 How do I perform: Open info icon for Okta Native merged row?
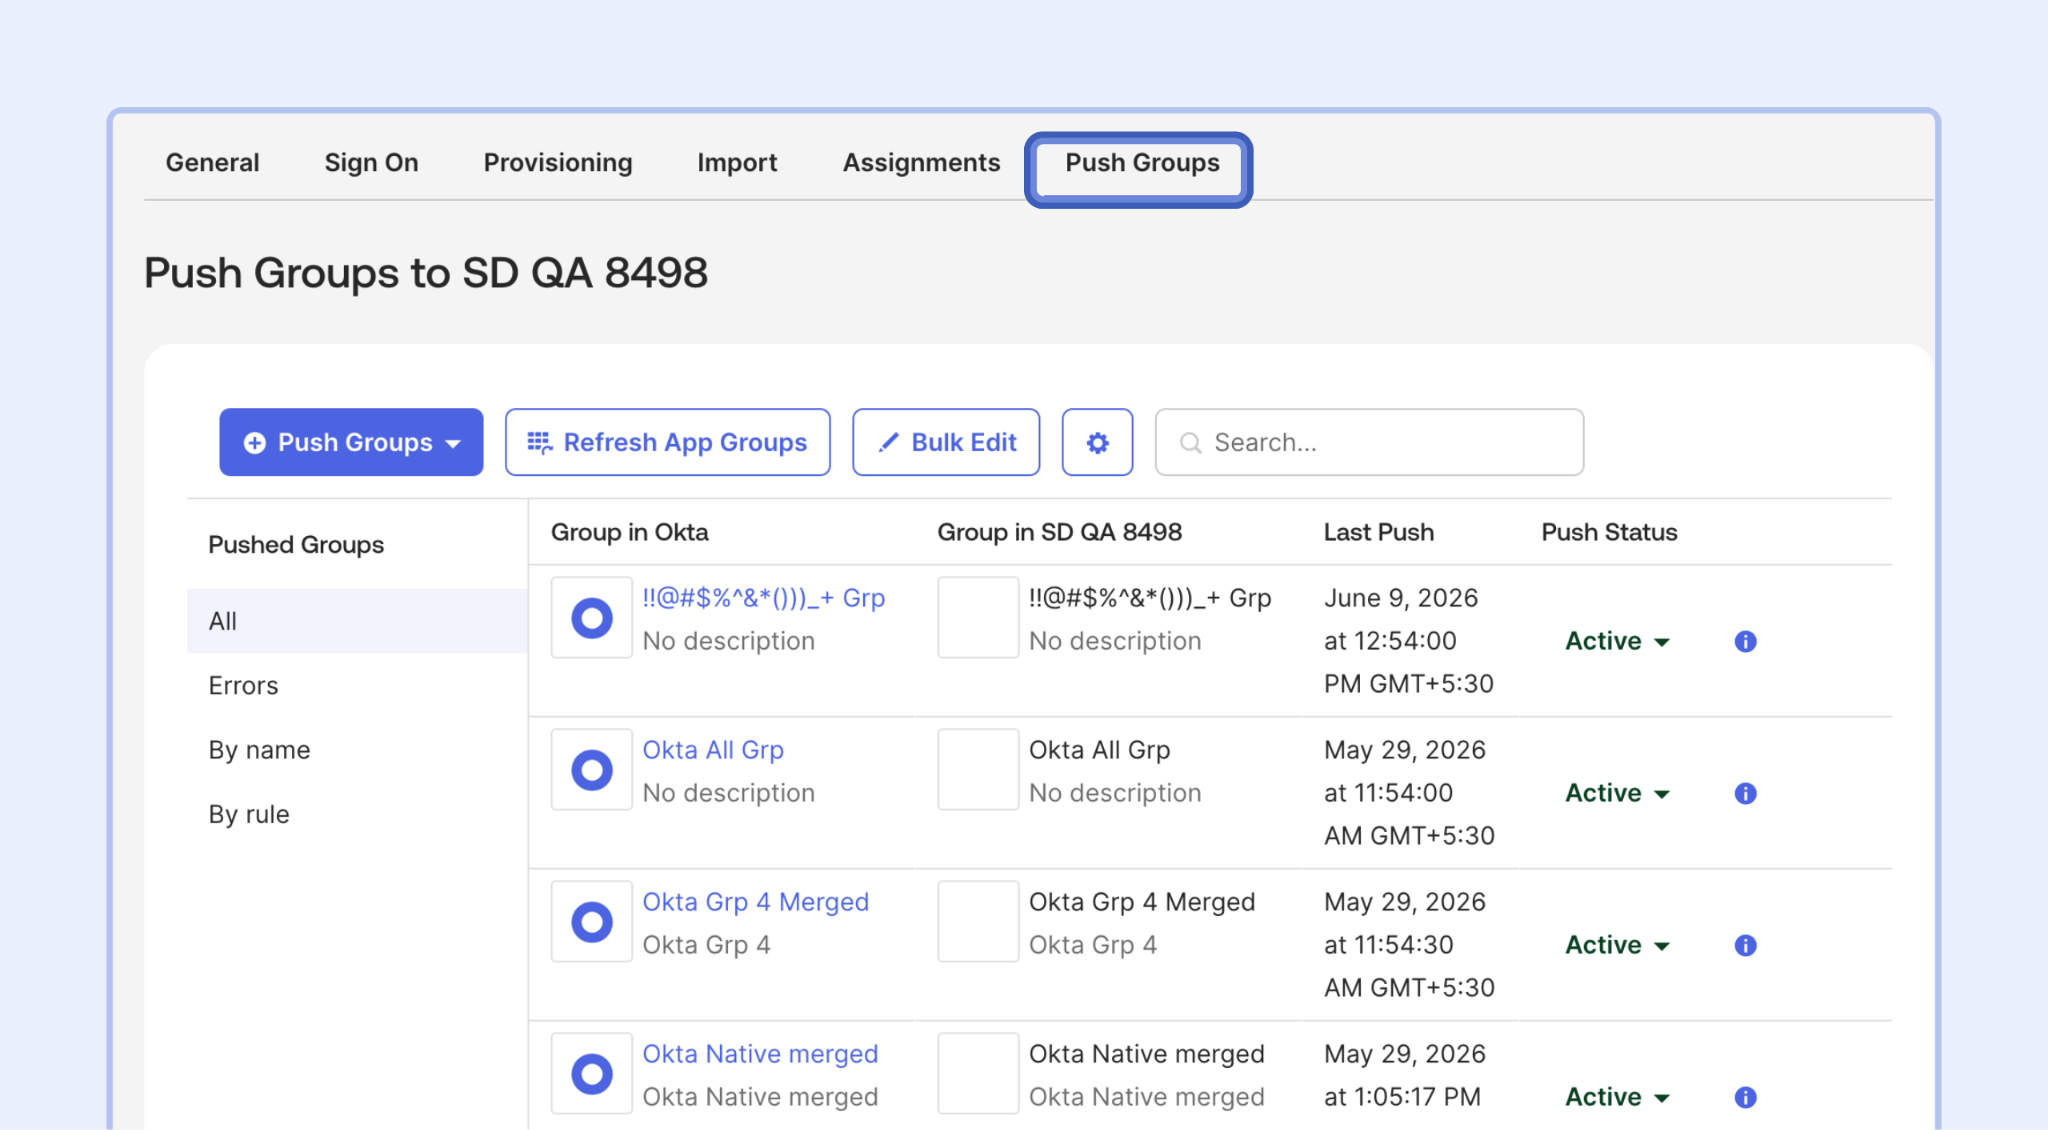[1745, 1098]
